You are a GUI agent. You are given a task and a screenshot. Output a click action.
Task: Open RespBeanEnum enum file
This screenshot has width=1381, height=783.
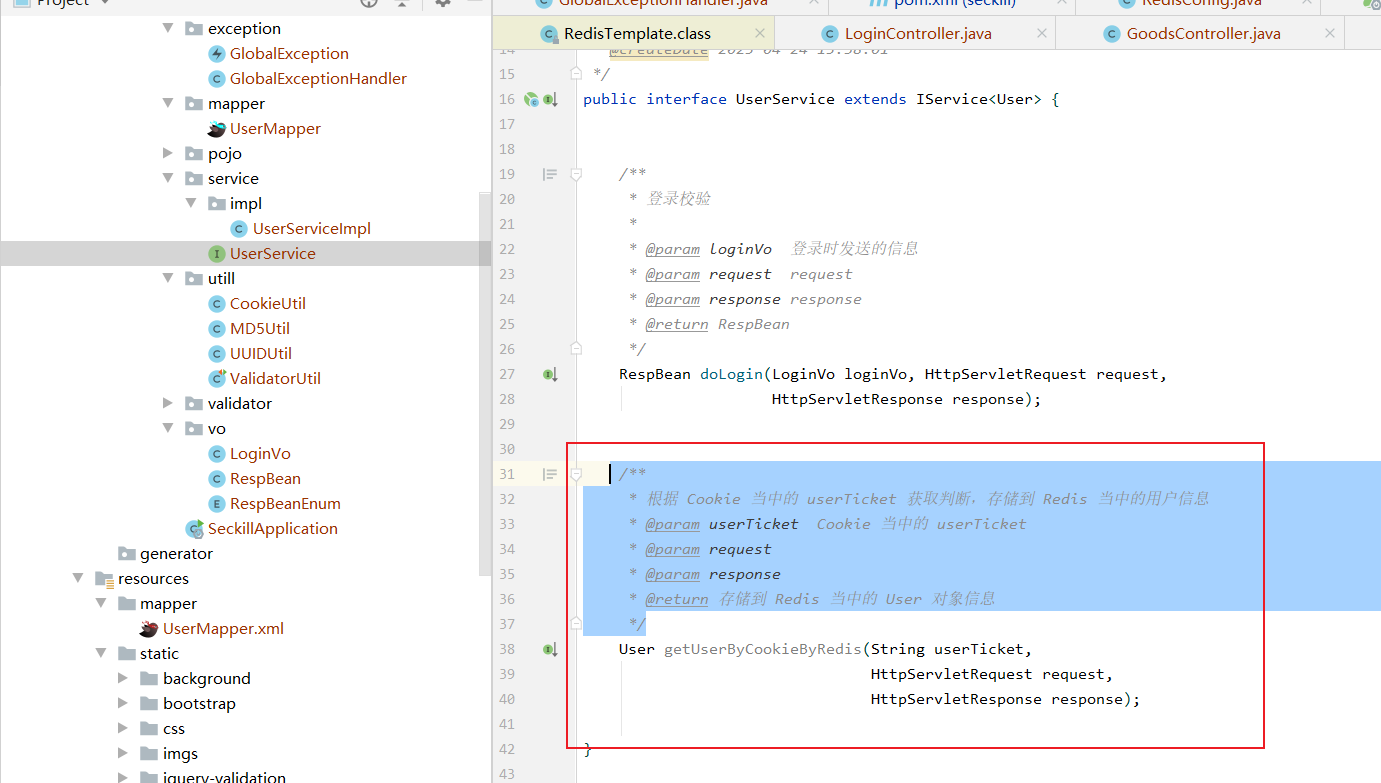point(285,503)
